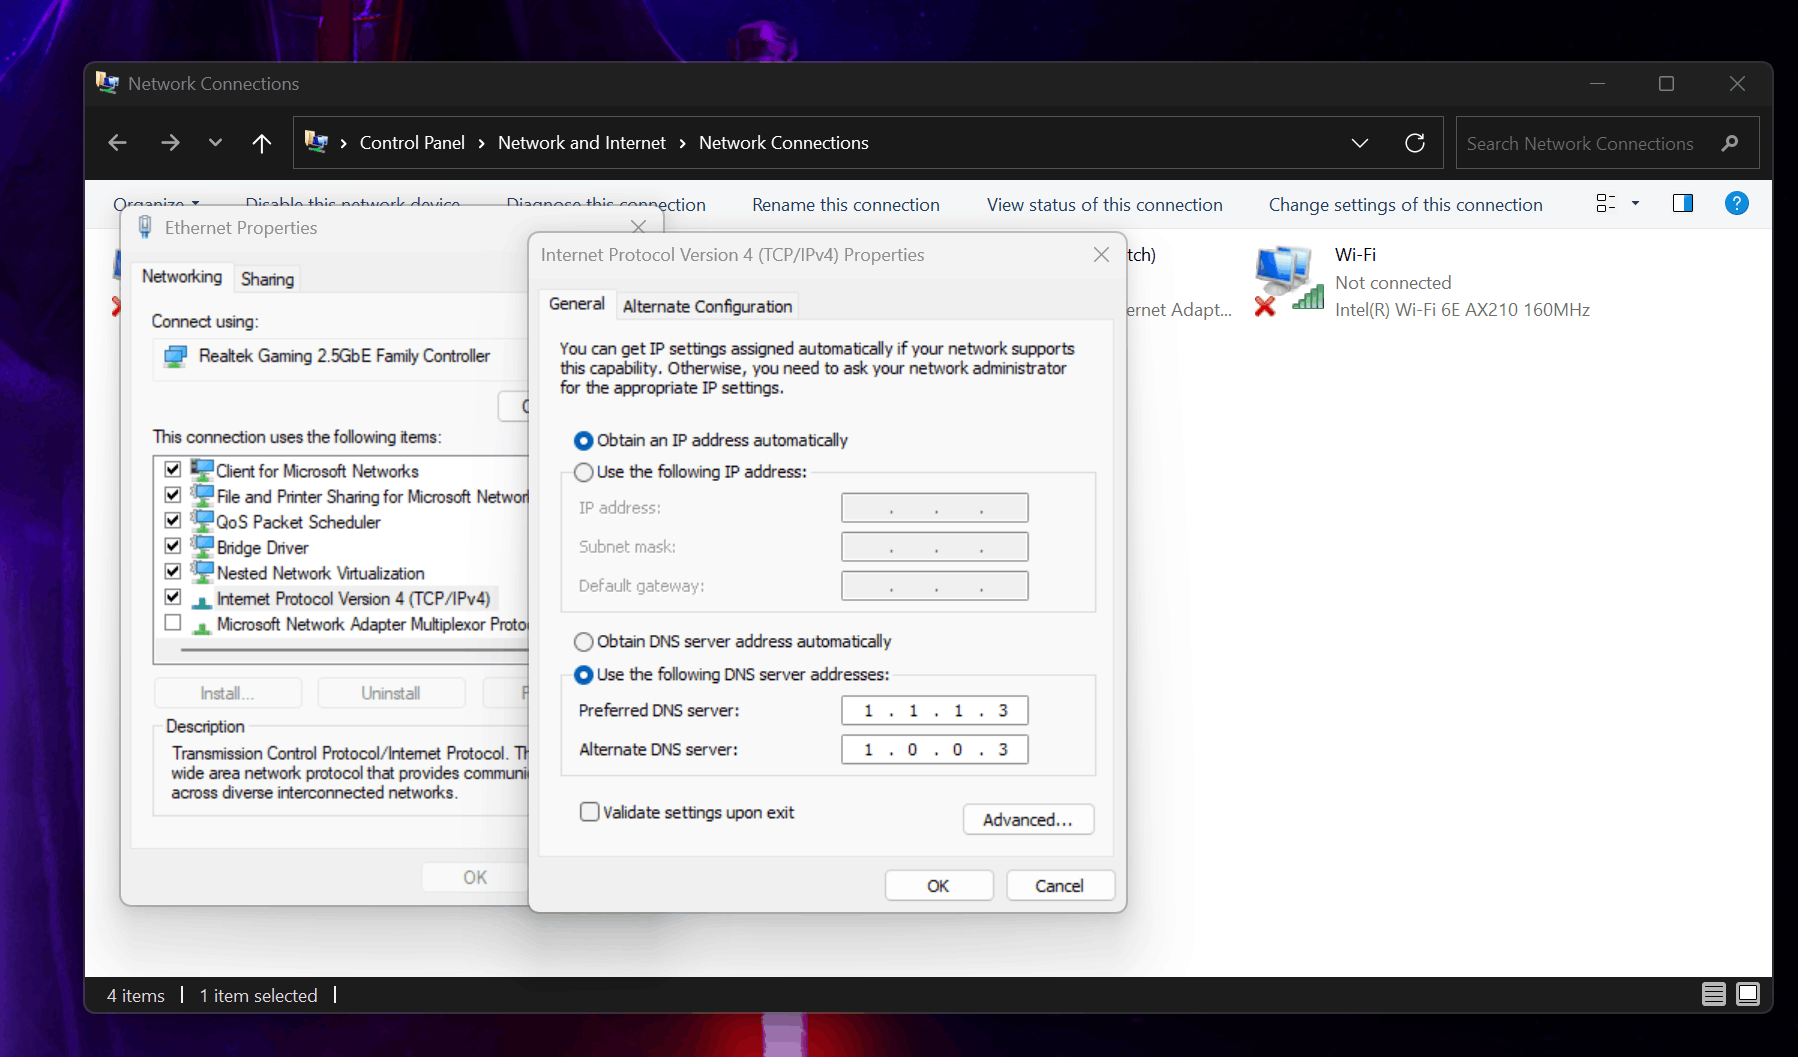
Task: Select Obtain DNS server address automatically
Action: pyautogui.click(x=585, y=641)
